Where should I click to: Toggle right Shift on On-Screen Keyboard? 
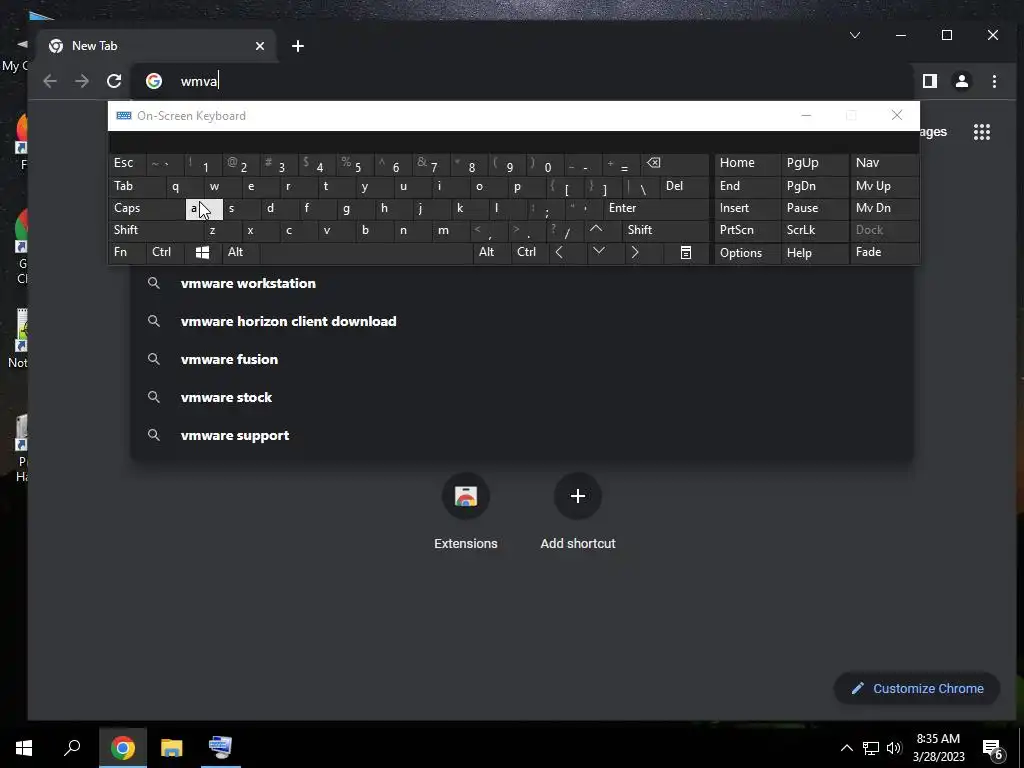tap(665, 230)
